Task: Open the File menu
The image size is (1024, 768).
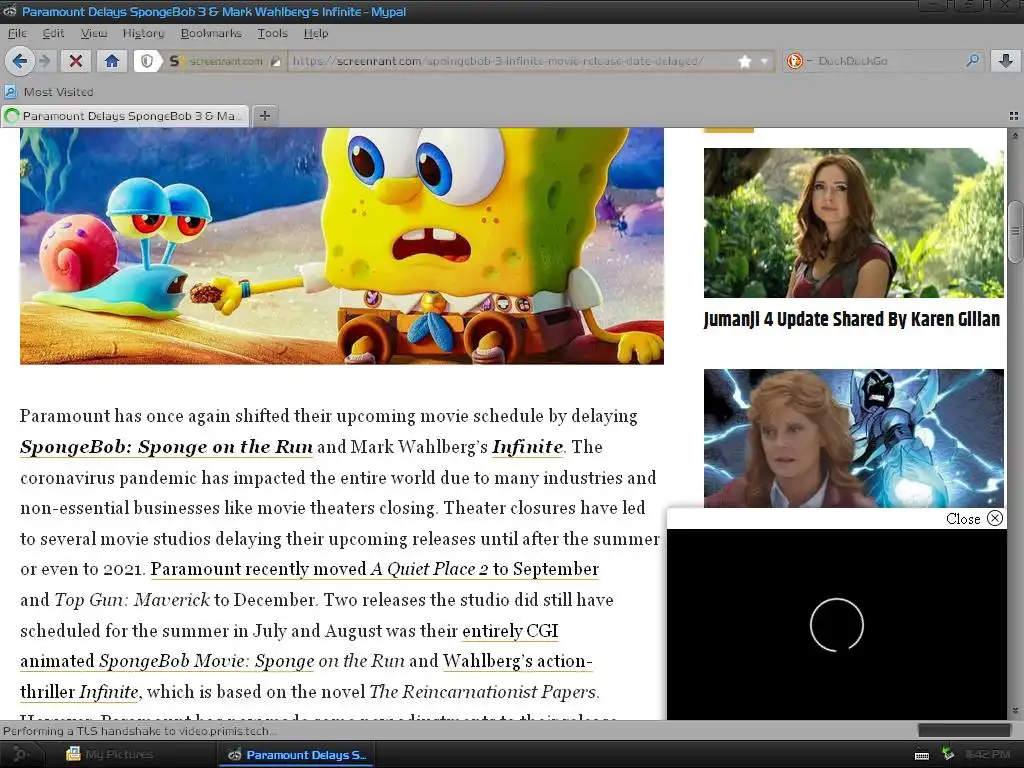Action: tap(17, 33)
